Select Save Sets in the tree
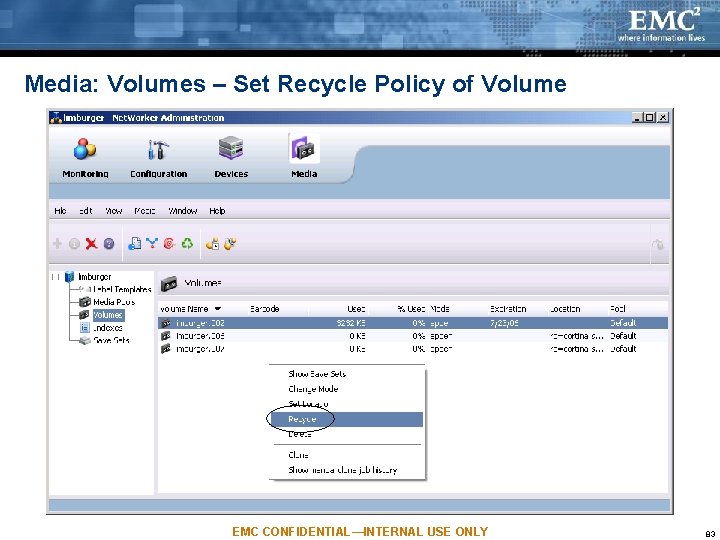Viewport: 720px width, 540px height. click(x=111, y=340)
